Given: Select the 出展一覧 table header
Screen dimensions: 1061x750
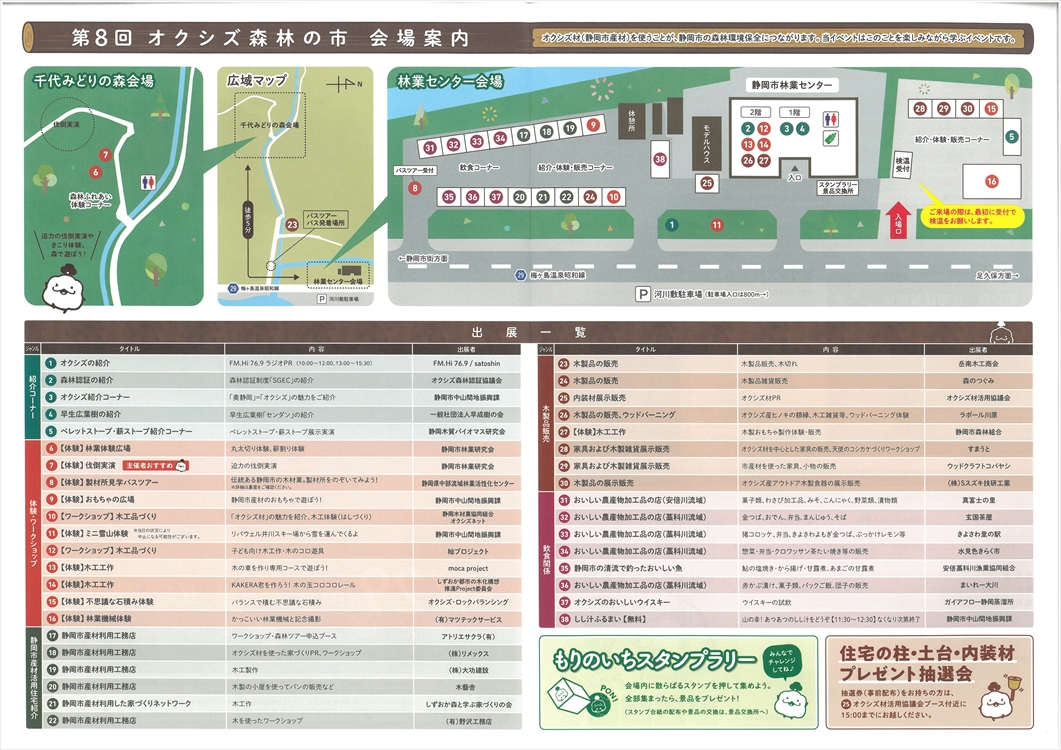Looking at the screenshot, I should coord(530,333).
